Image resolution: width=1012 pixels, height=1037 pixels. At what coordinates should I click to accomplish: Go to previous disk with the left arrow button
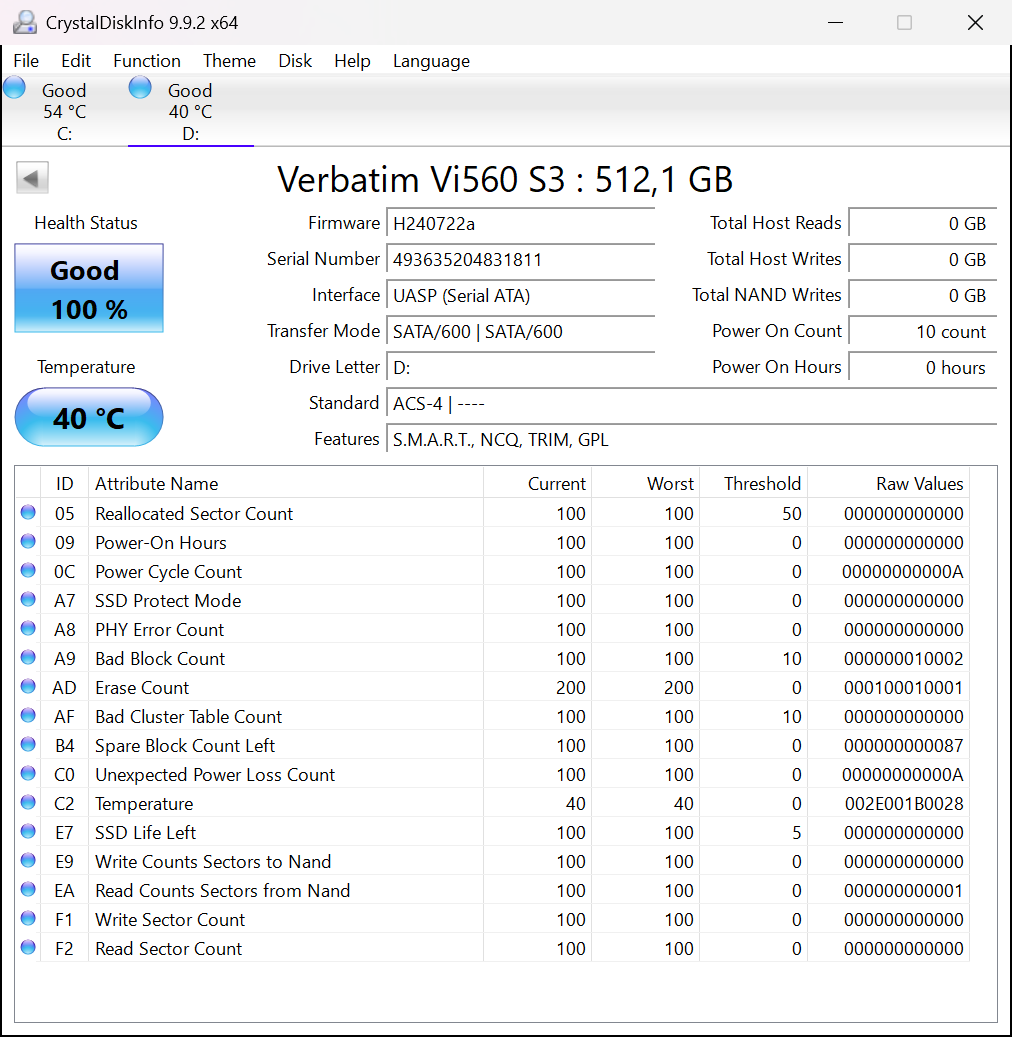coord(32,178)
